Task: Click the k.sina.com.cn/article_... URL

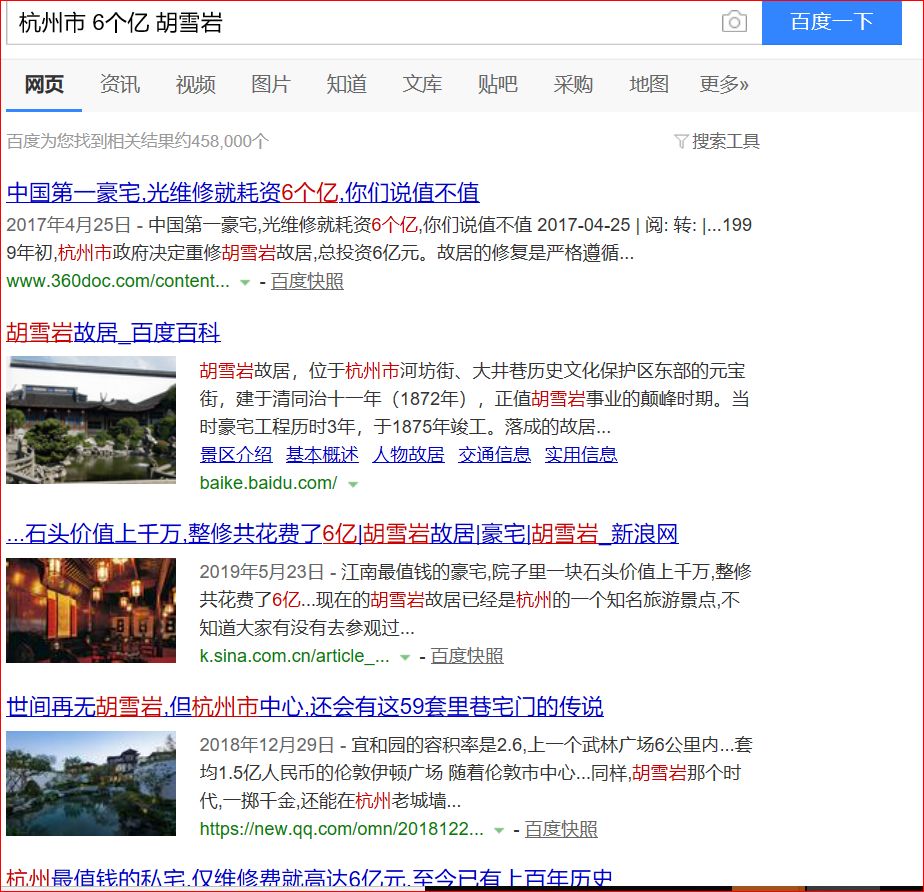Action: [295, 656]
